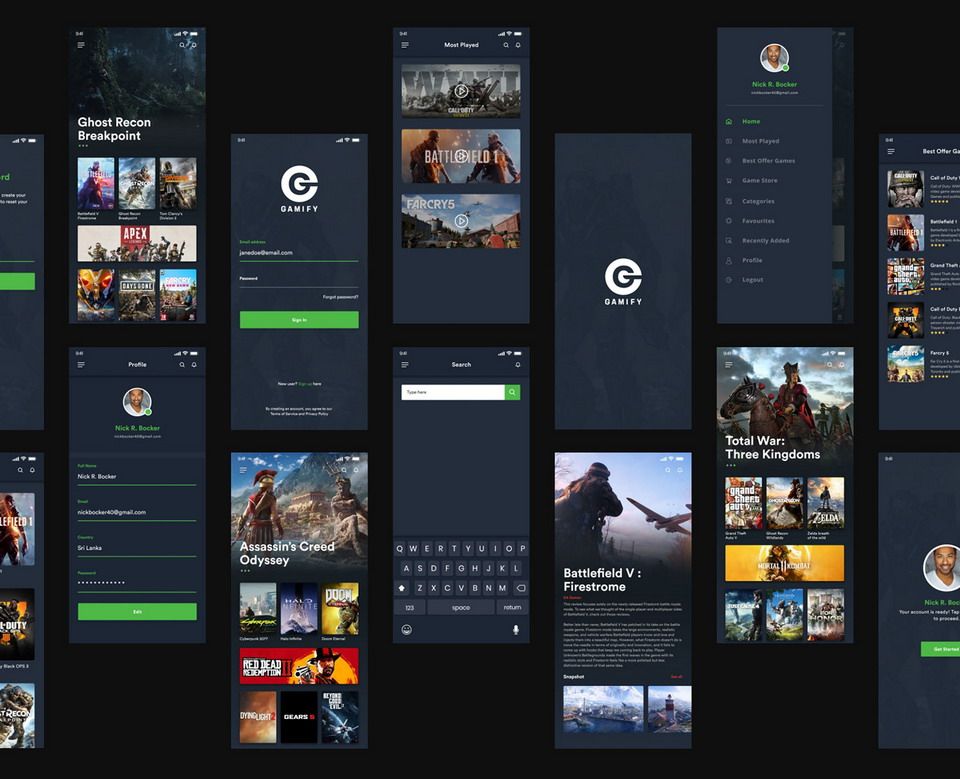Click Logout icon in side drawer

[729, 280]
